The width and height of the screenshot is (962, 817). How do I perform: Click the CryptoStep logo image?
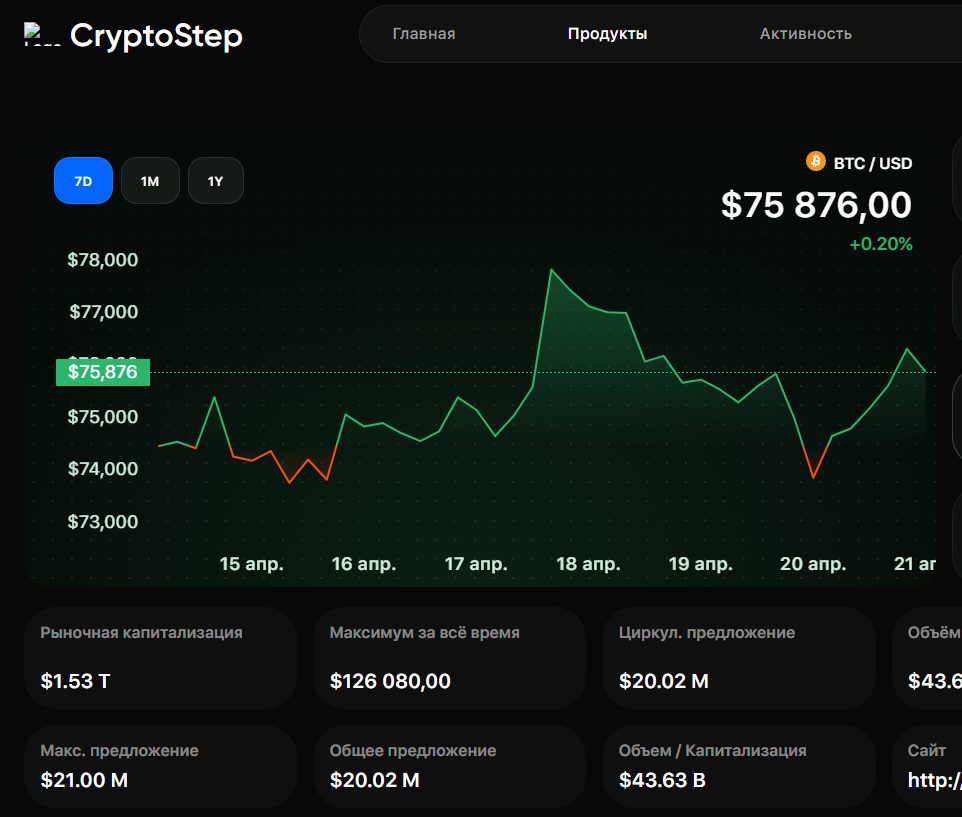click(x=42, y=35)
